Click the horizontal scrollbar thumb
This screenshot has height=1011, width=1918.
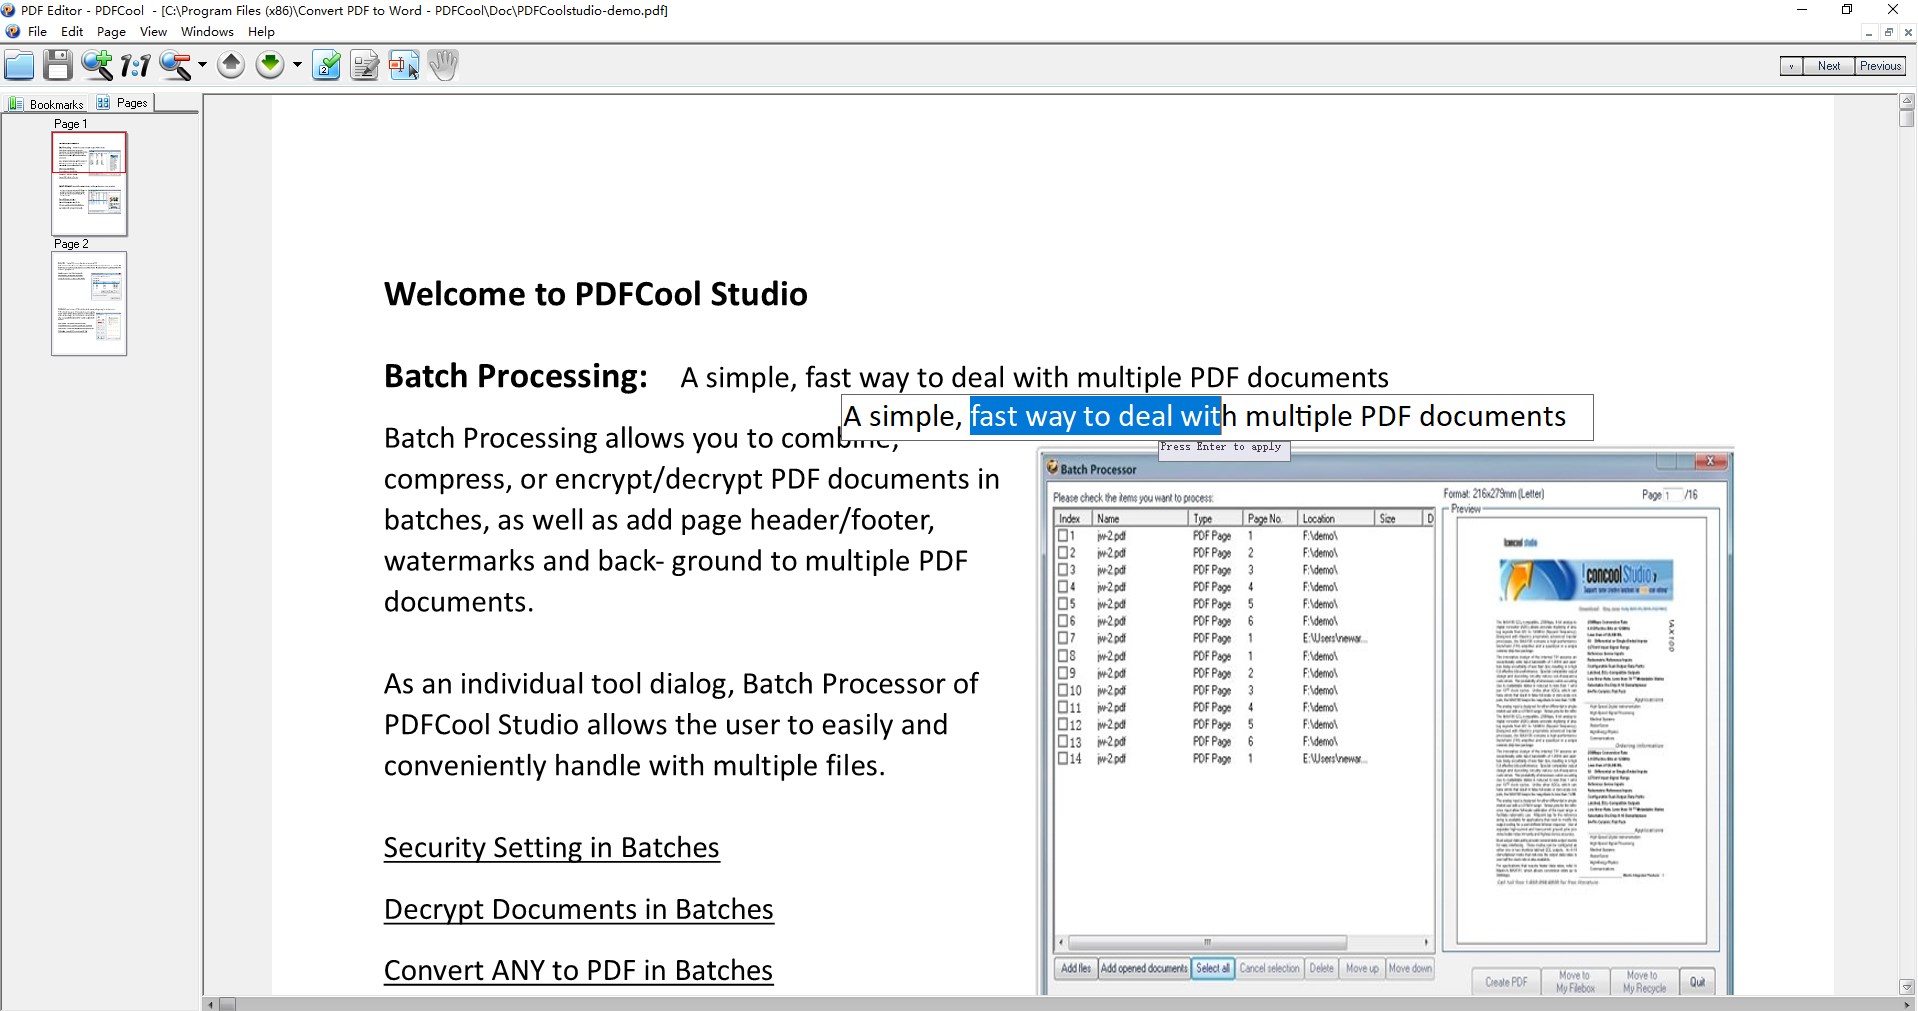tap(227, 1004)
